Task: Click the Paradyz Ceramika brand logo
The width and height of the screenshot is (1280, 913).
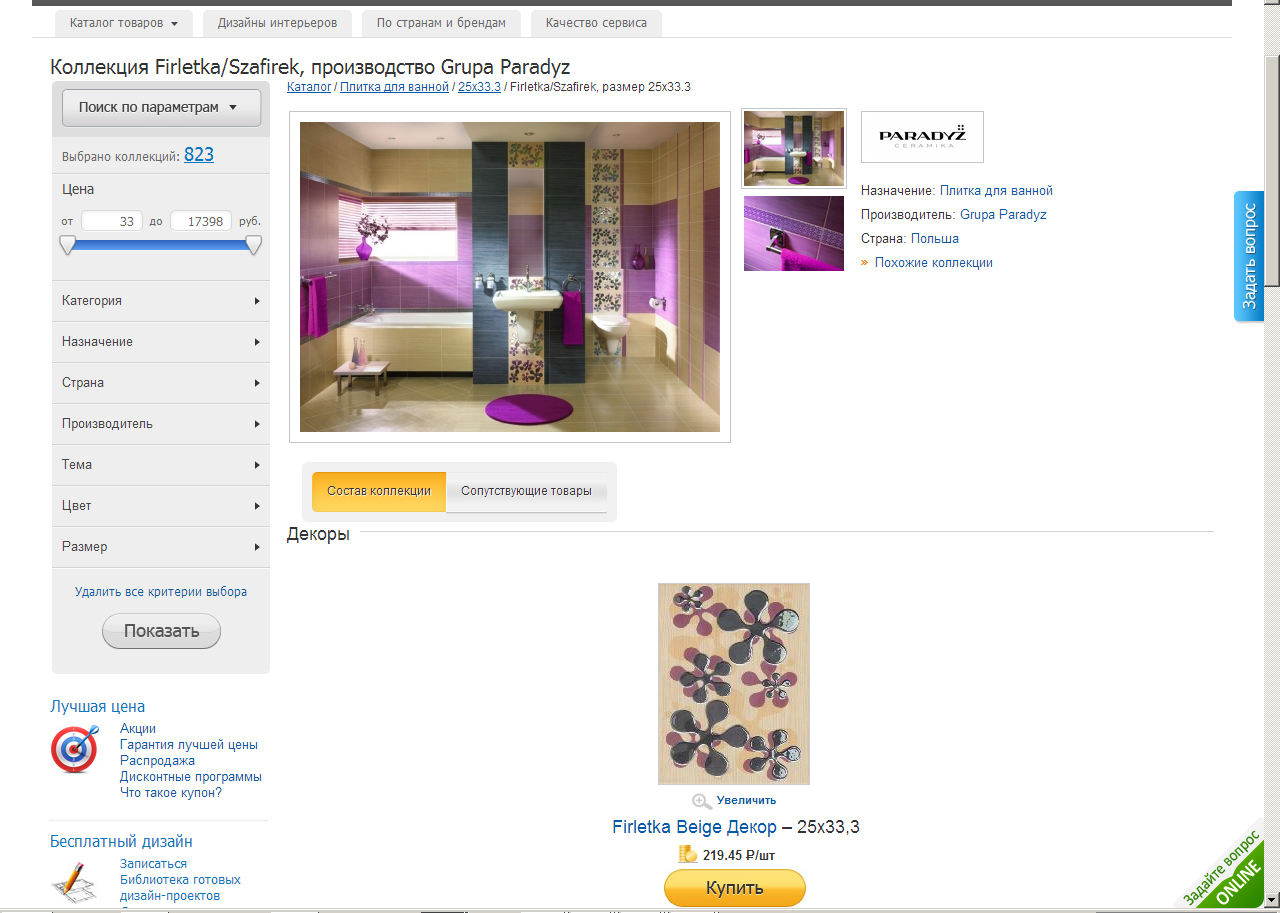Action: click(x=922, y=137)
